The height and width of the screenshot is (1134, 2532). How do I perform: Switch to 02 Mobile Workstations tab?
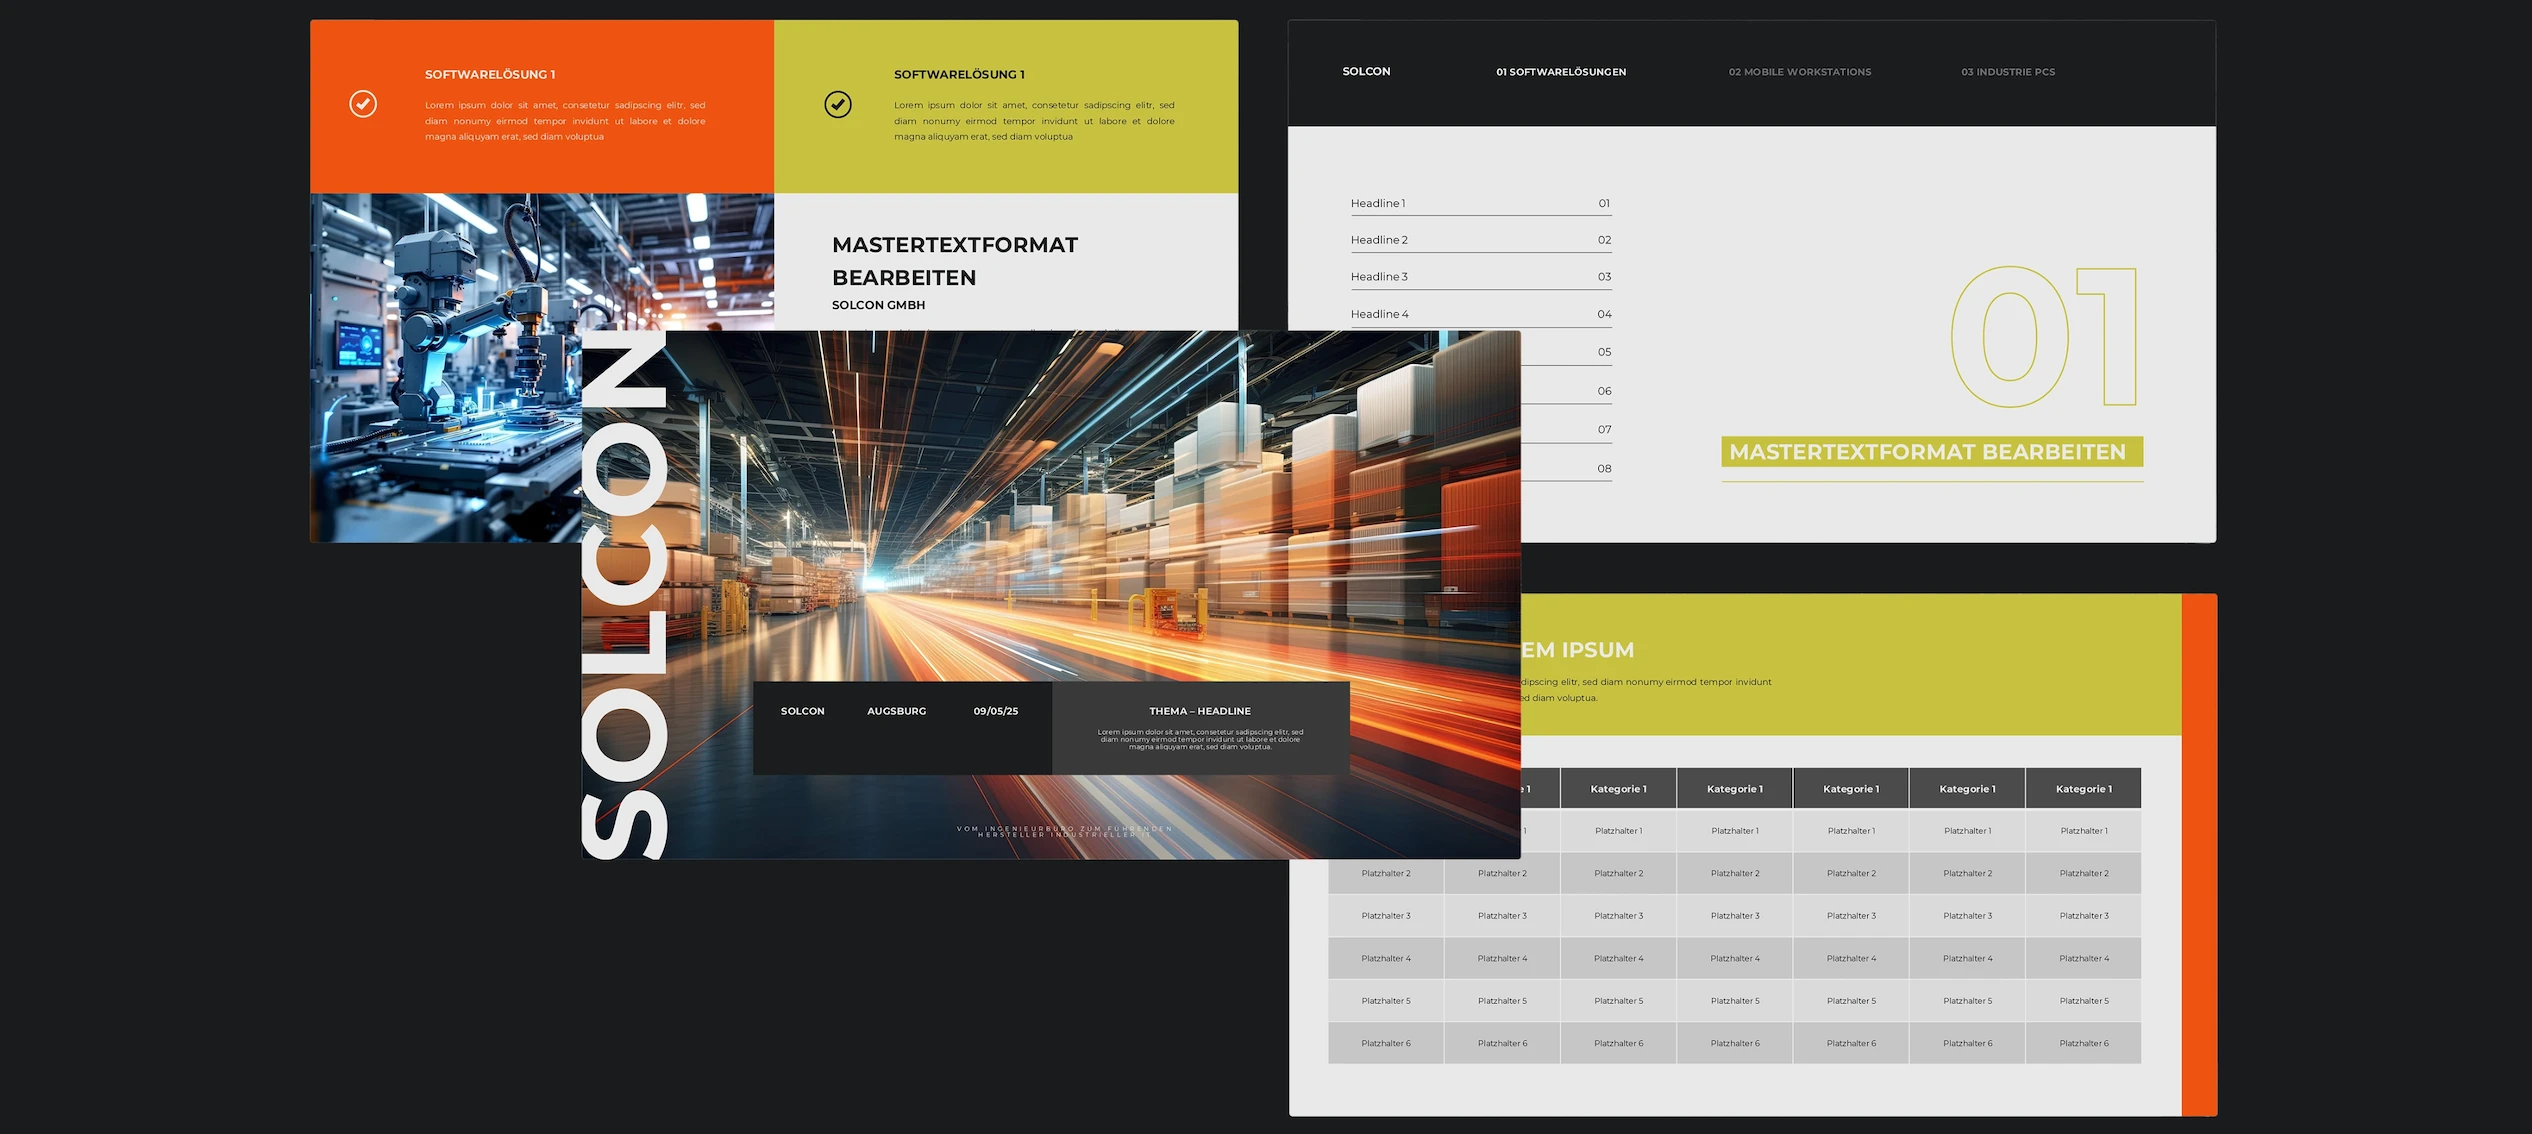[x=1799, y=72]
